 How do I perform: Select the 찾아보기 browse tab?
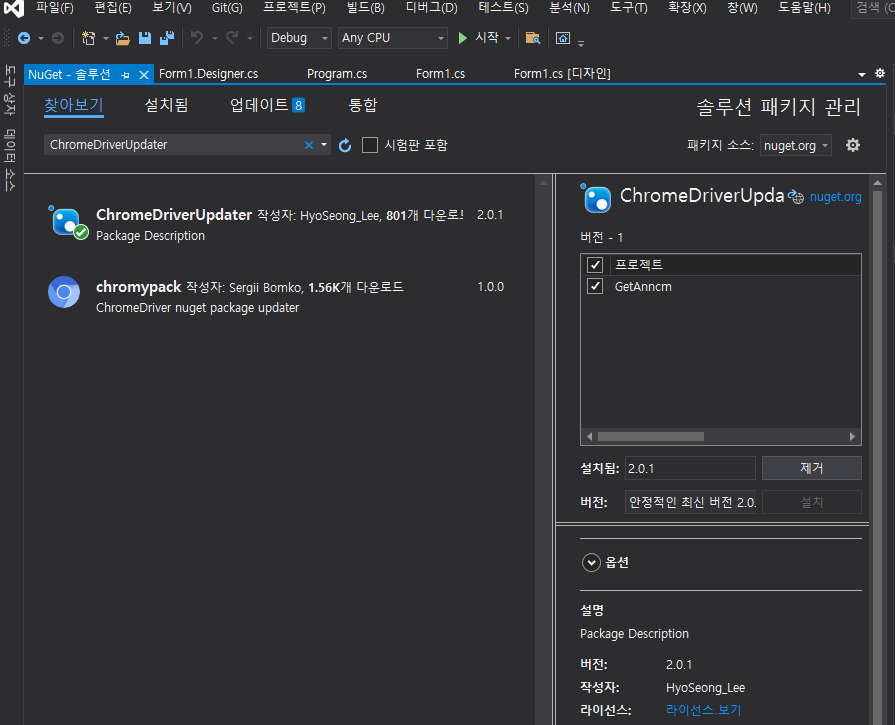click(74, 105)
